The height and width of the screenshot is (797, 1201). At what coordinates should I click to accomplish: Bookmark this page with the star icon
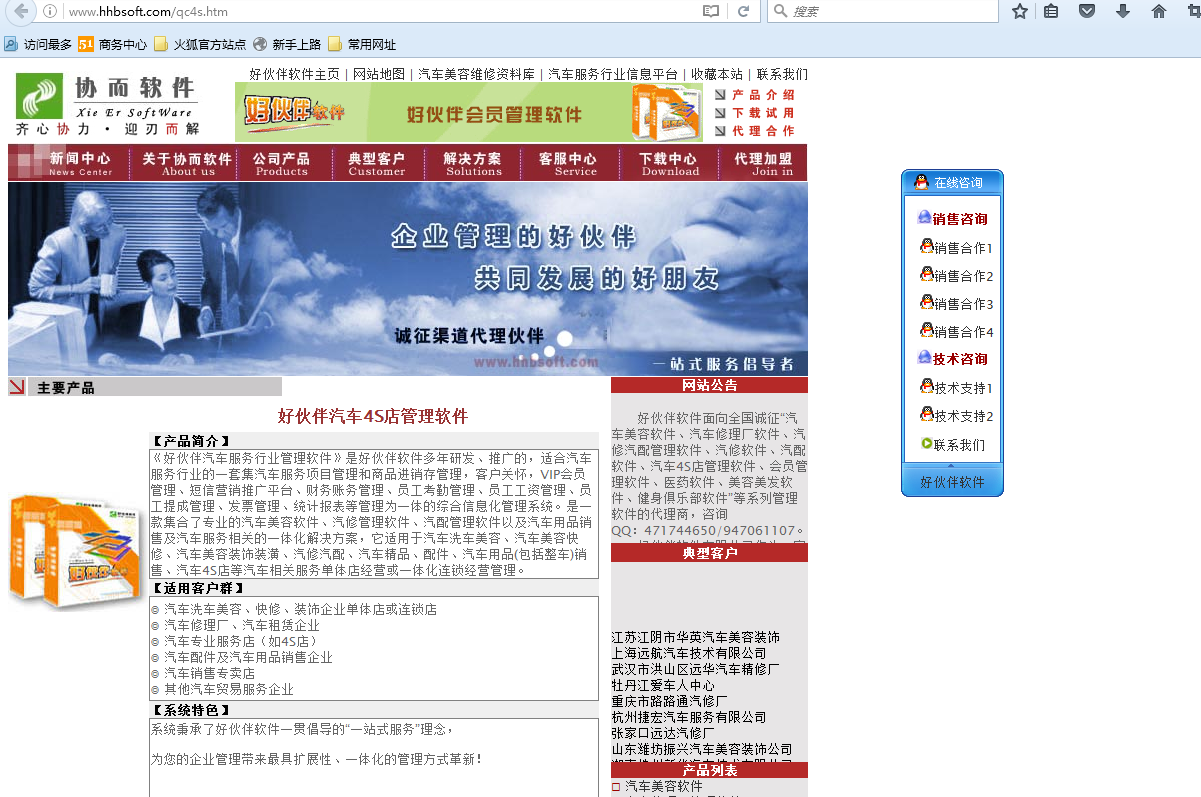click(1019, 11)
